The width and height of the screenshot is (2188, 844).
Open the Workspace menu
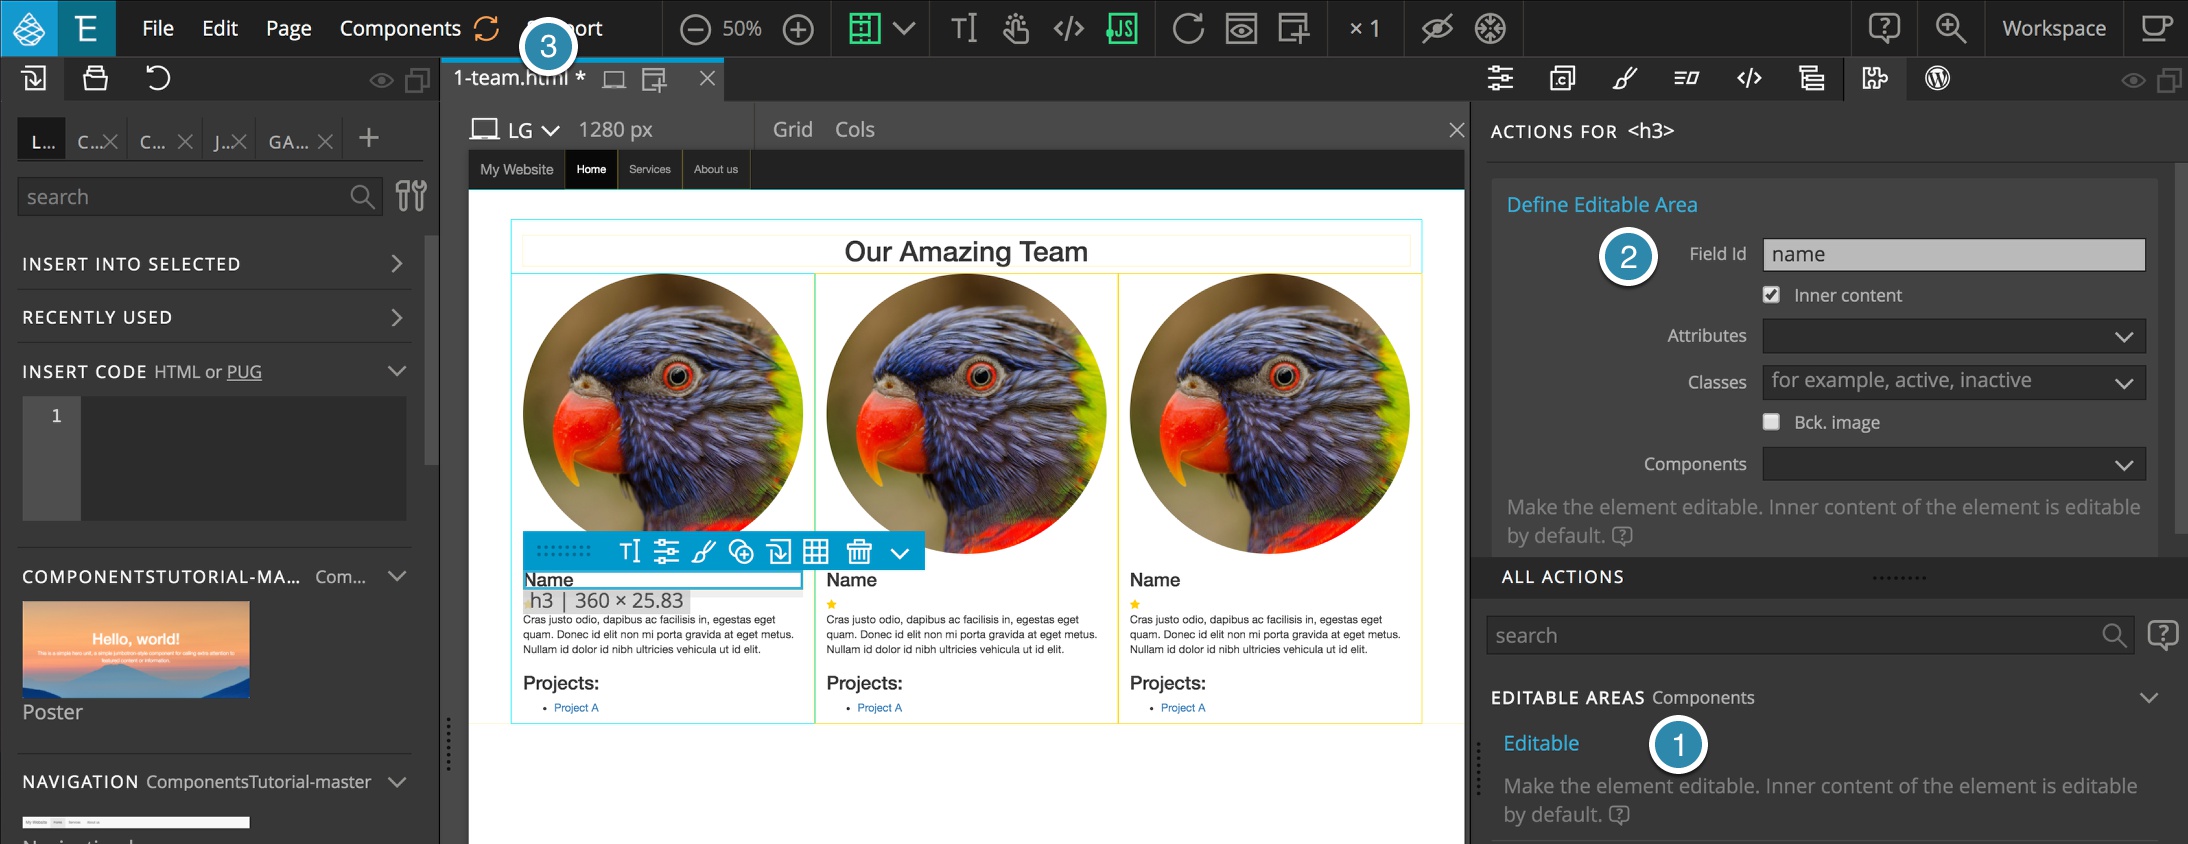point(2054,28)
